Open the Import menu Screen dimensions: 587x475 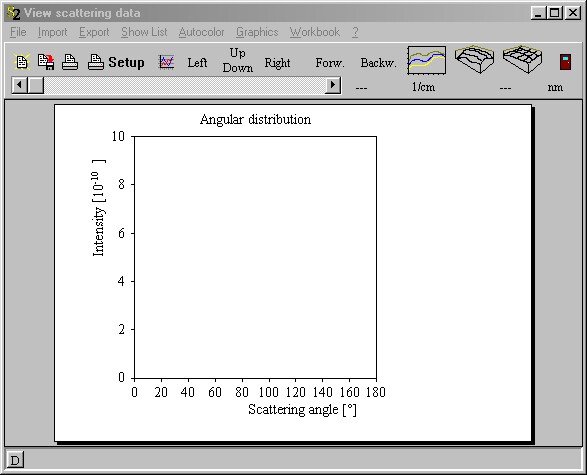pyautogui.click(x=52, y=32)
